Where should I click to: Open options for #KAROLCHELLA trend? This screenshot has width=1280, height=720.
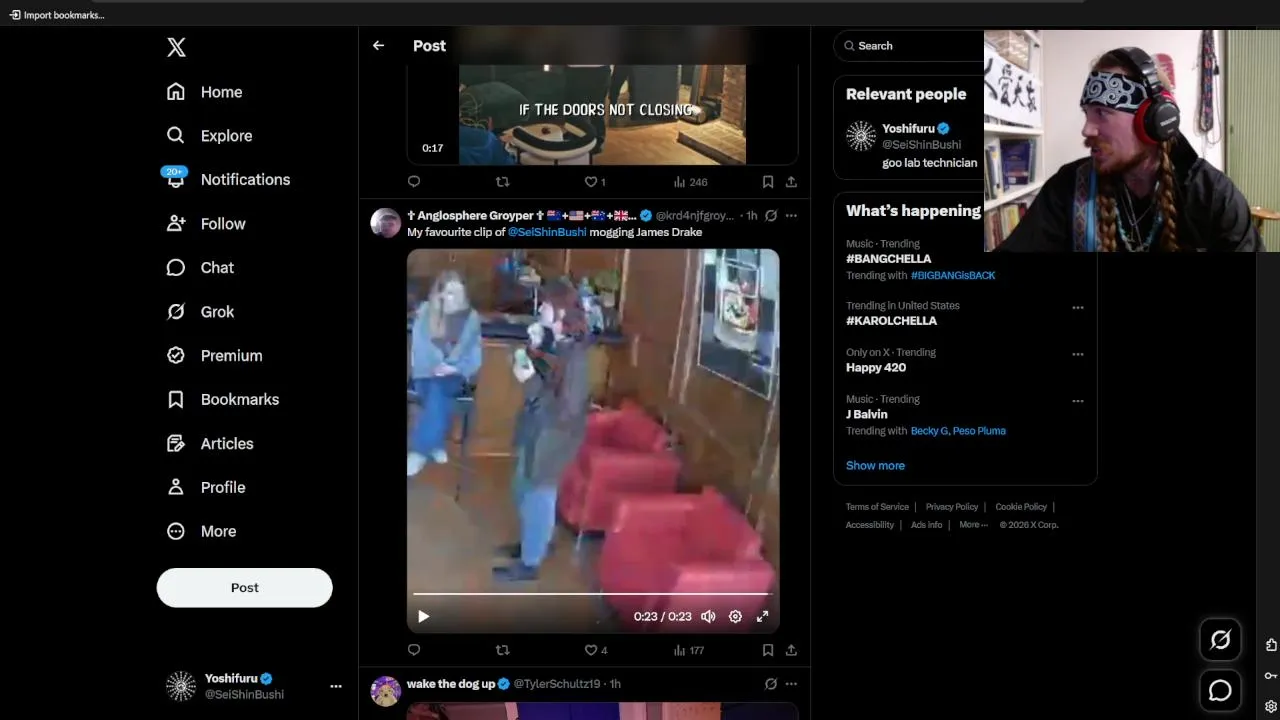pos(1078,307)
